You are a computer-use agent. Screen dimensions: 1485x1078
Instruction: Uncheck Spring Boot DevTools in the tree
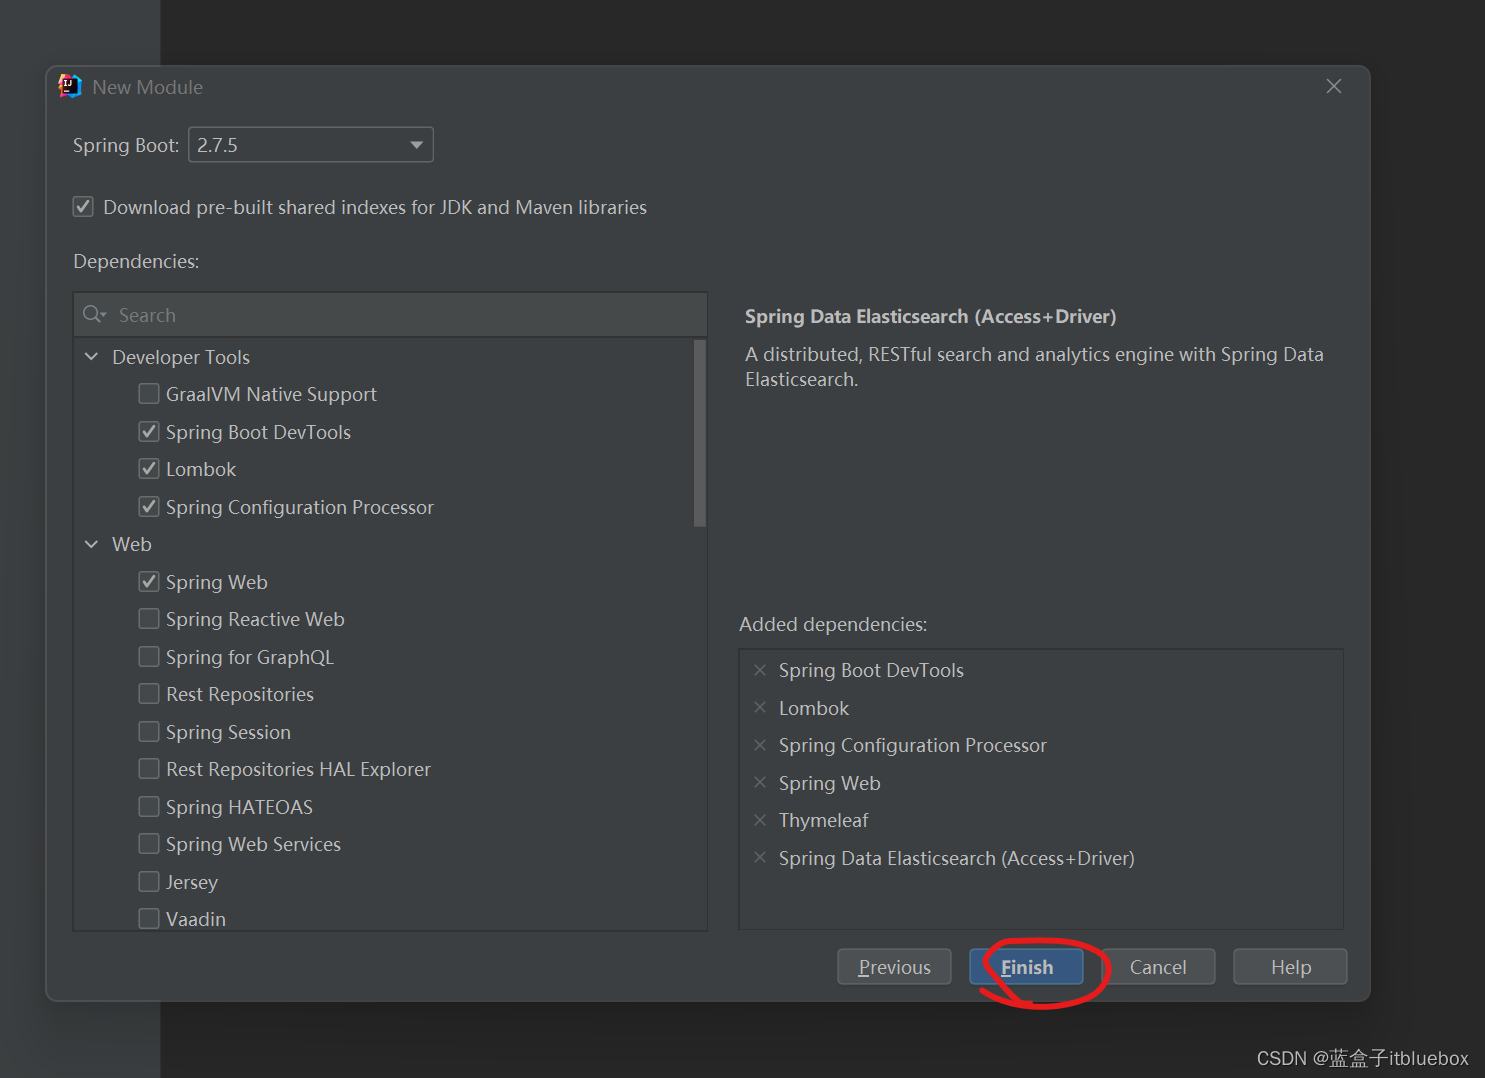[149, 432]
